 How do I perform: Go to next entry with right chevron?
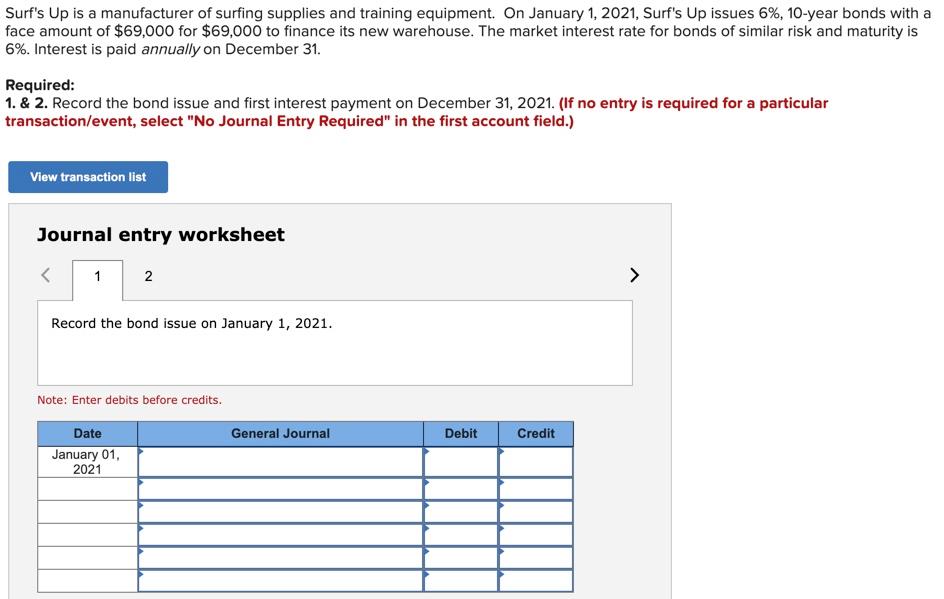click(634, 275)
